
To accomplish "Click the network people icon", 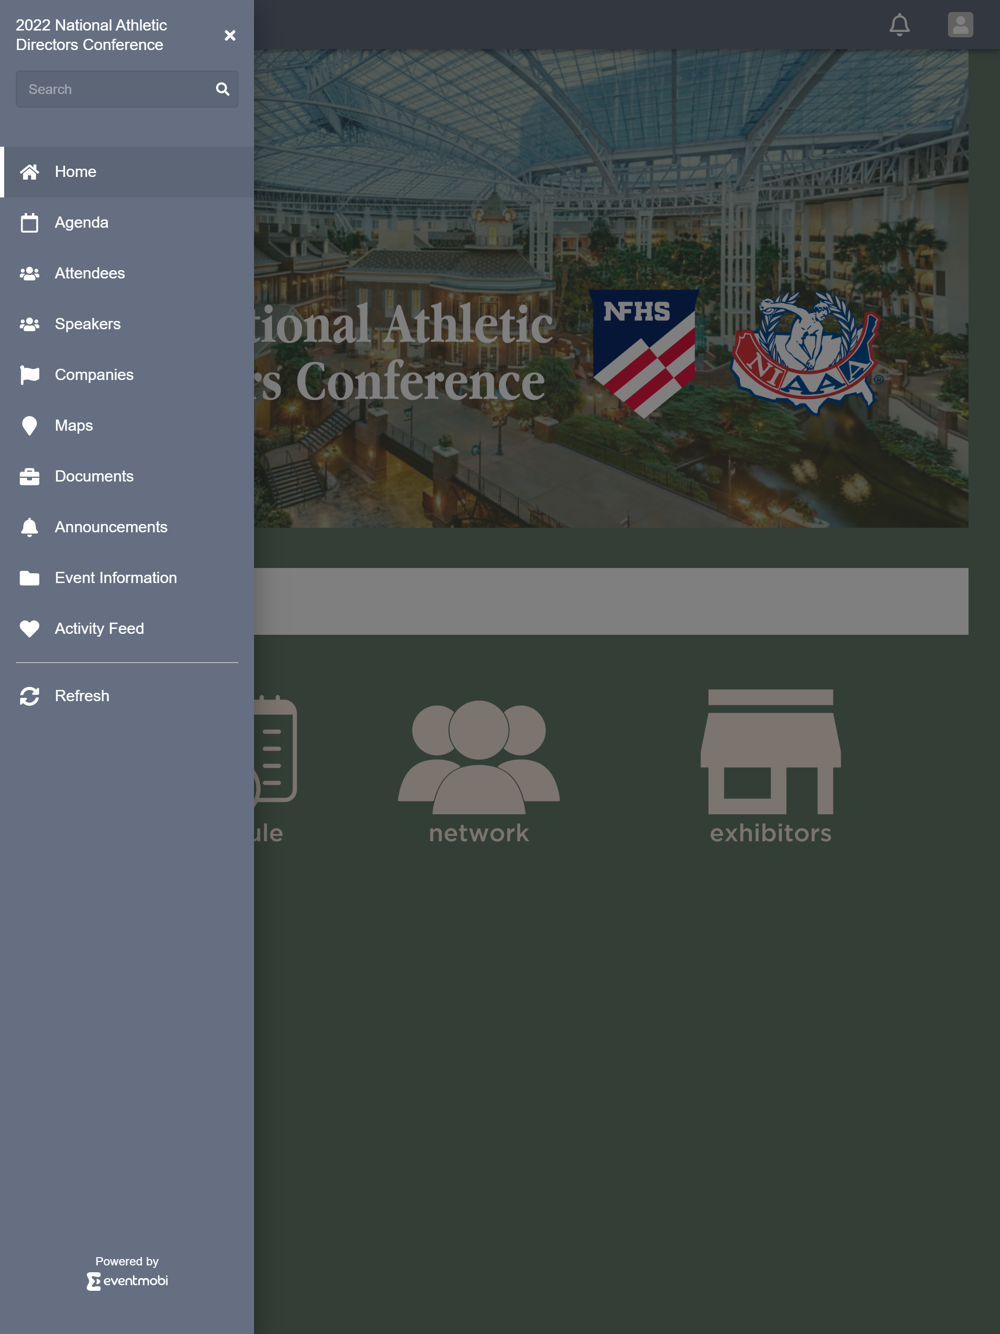I will tap(479, 756).
